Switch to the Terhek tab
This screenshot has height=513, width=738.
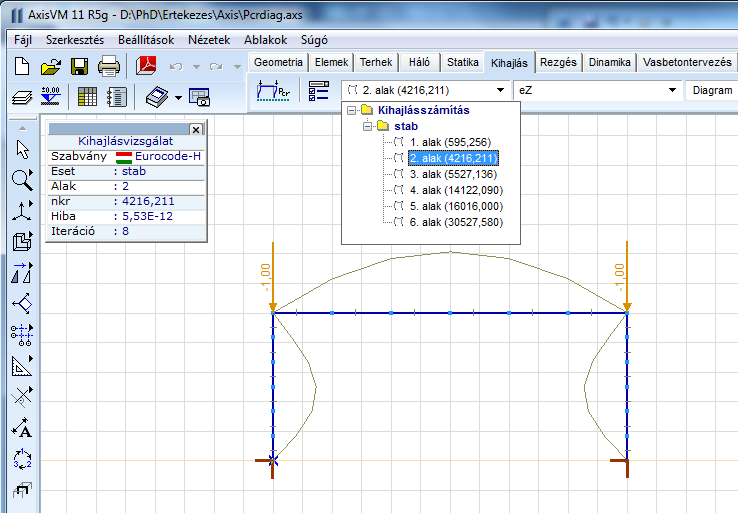pyautogui.click(x=376, y=62)
